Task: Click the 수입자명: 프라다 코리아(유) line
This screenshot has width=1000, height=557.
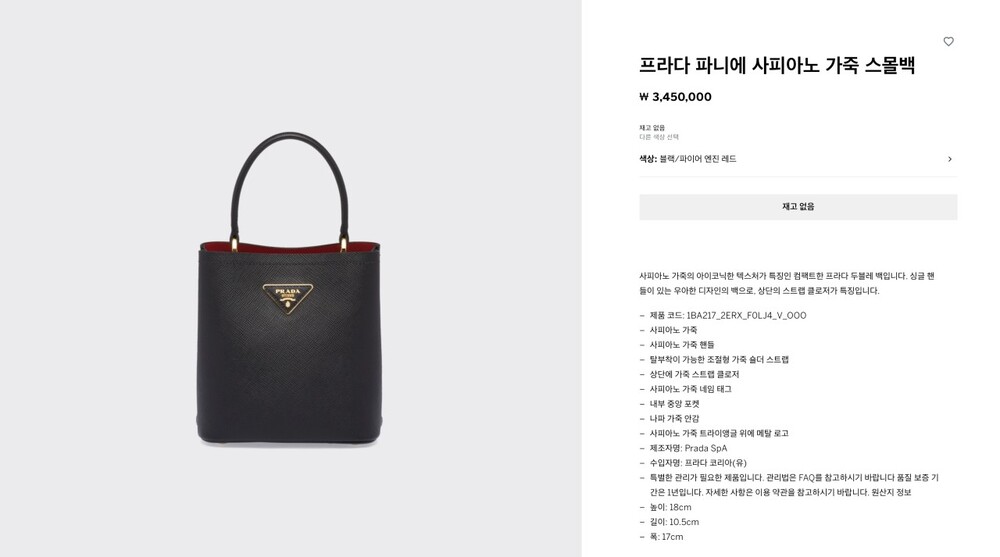Action: (698, 463)
